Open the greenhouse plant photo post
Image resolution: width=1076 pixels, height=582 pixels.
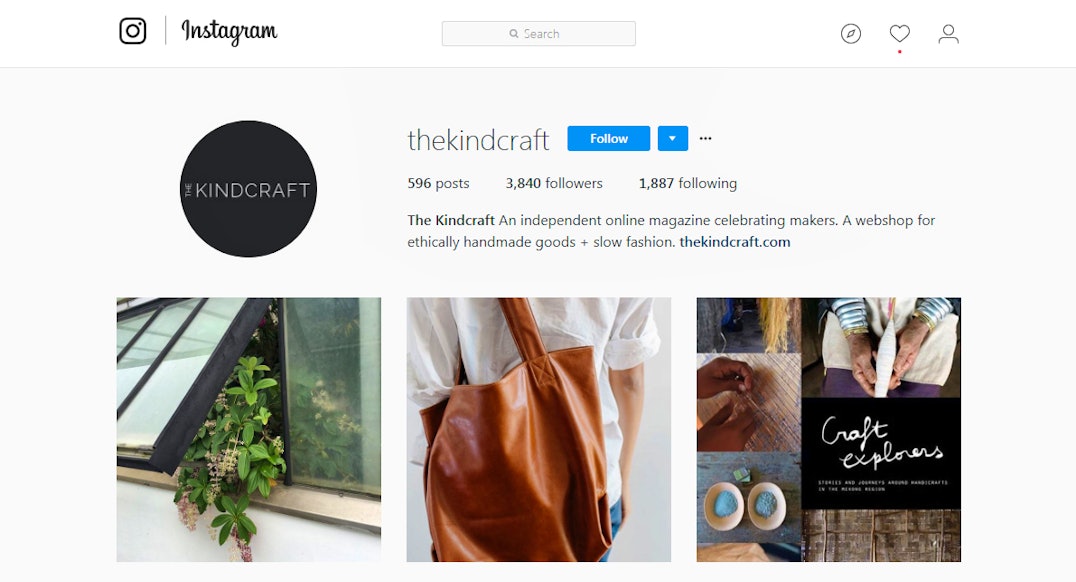[248, 430]
